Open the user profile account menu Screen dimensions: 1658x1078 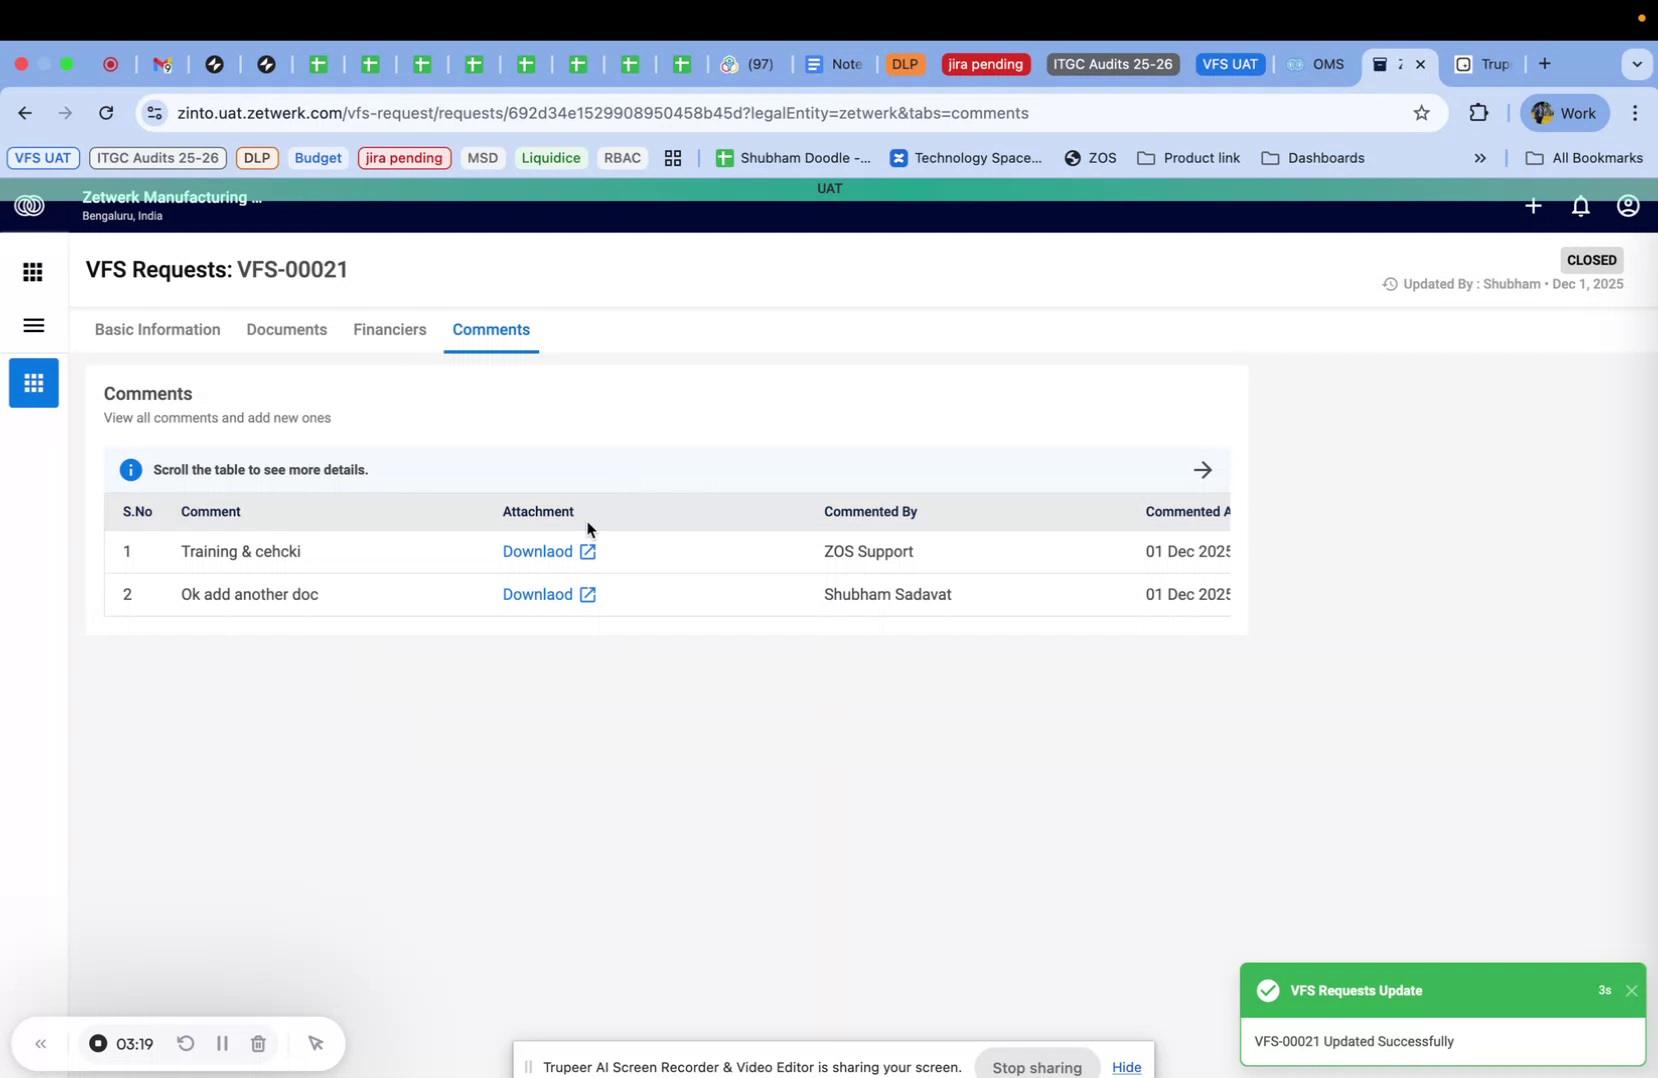[x=1627, y=206]
